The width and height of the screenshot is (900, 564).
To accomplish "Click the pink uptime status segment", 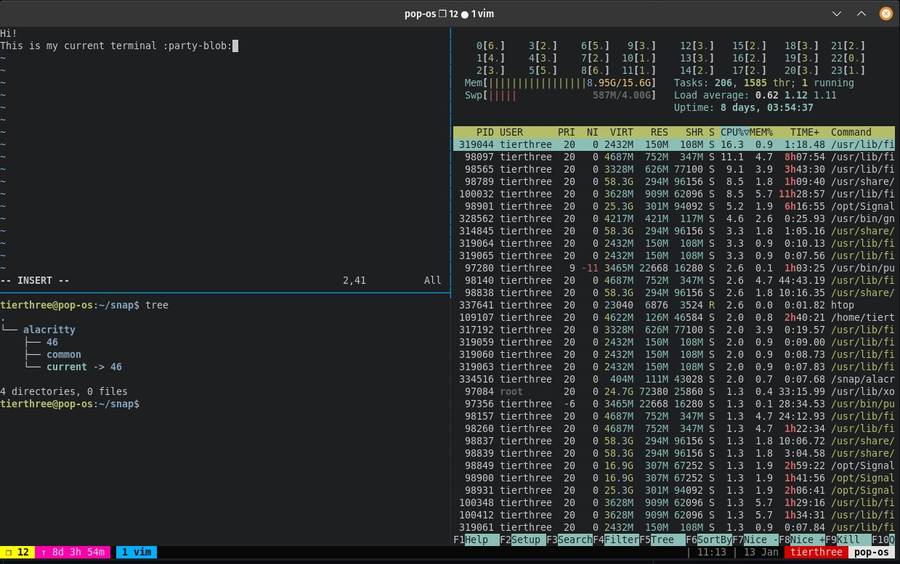I will pos(73,552).
